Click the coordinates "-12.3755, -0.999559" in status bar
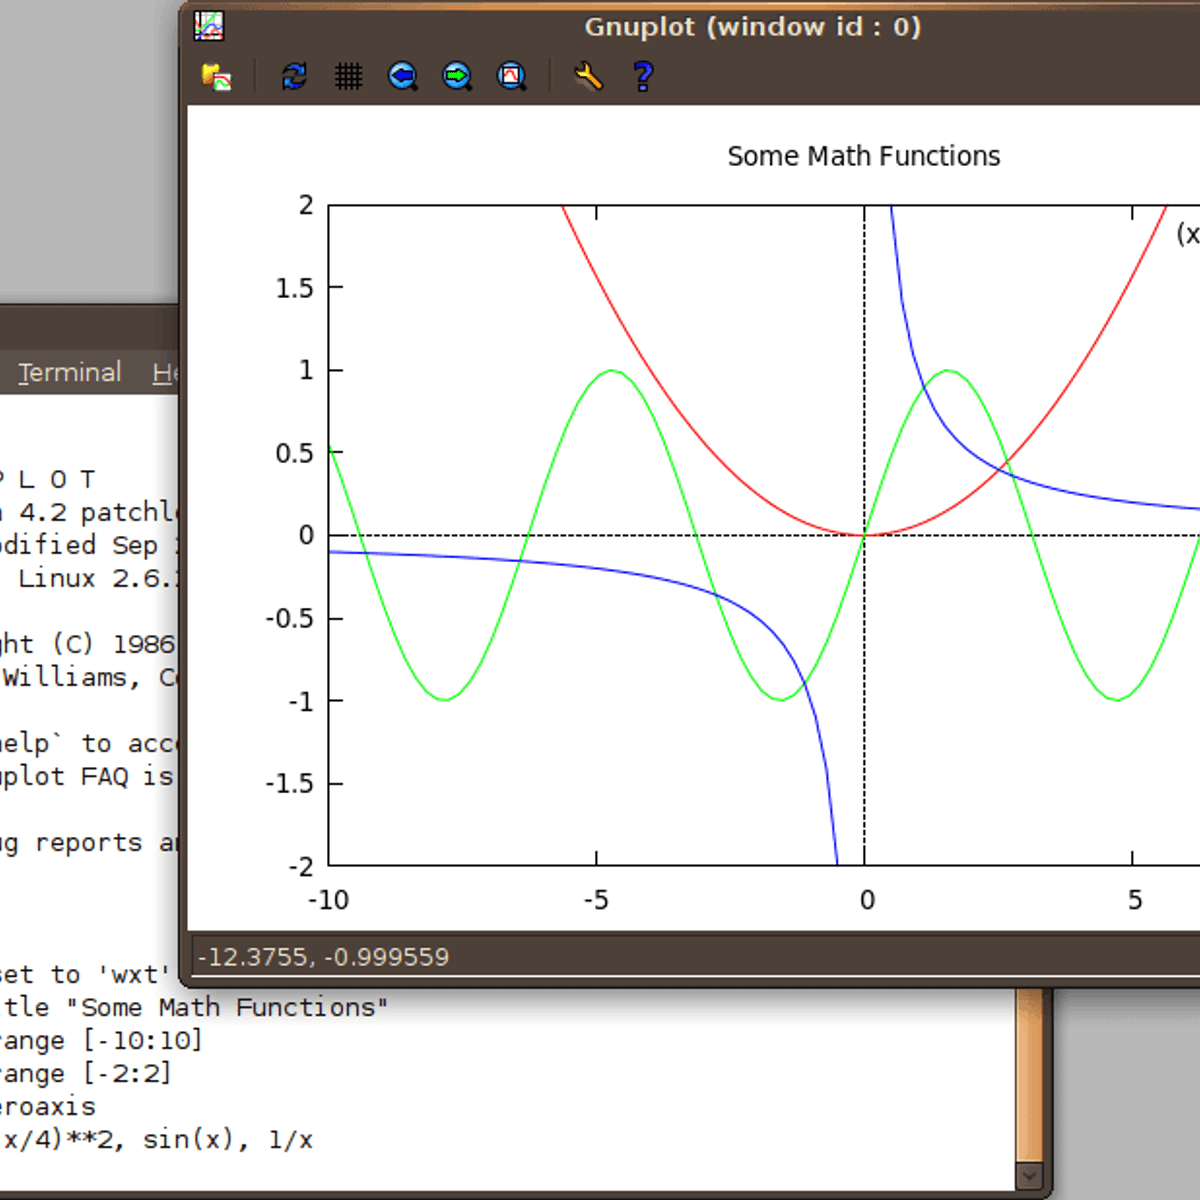Screen dimensions: 1200x1200 coord(323,957)
